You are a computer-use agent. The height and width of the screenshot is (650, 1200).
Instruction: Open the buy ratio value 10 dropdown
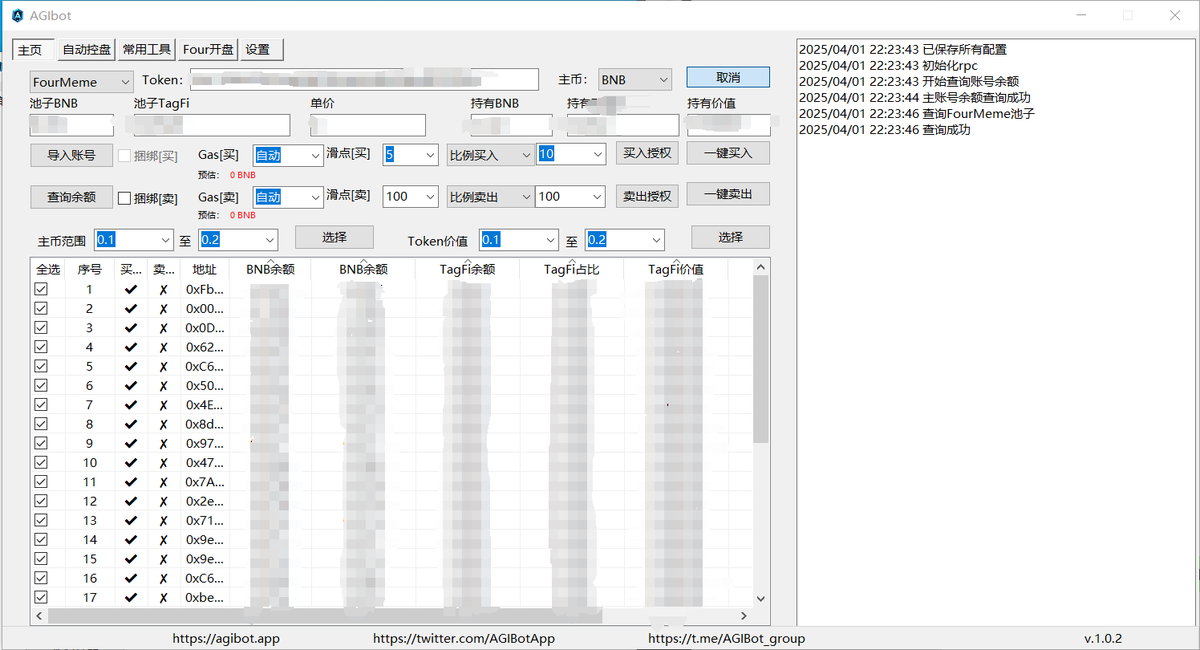click(x=570, y=154)
